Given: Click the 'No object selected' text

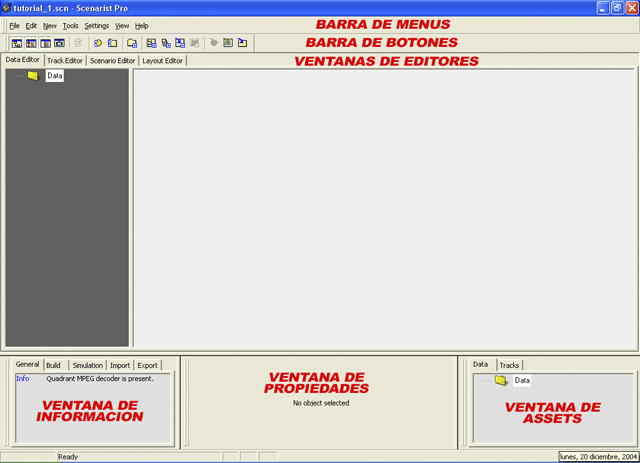Looking at the screenshot, I should coord(321,403).
